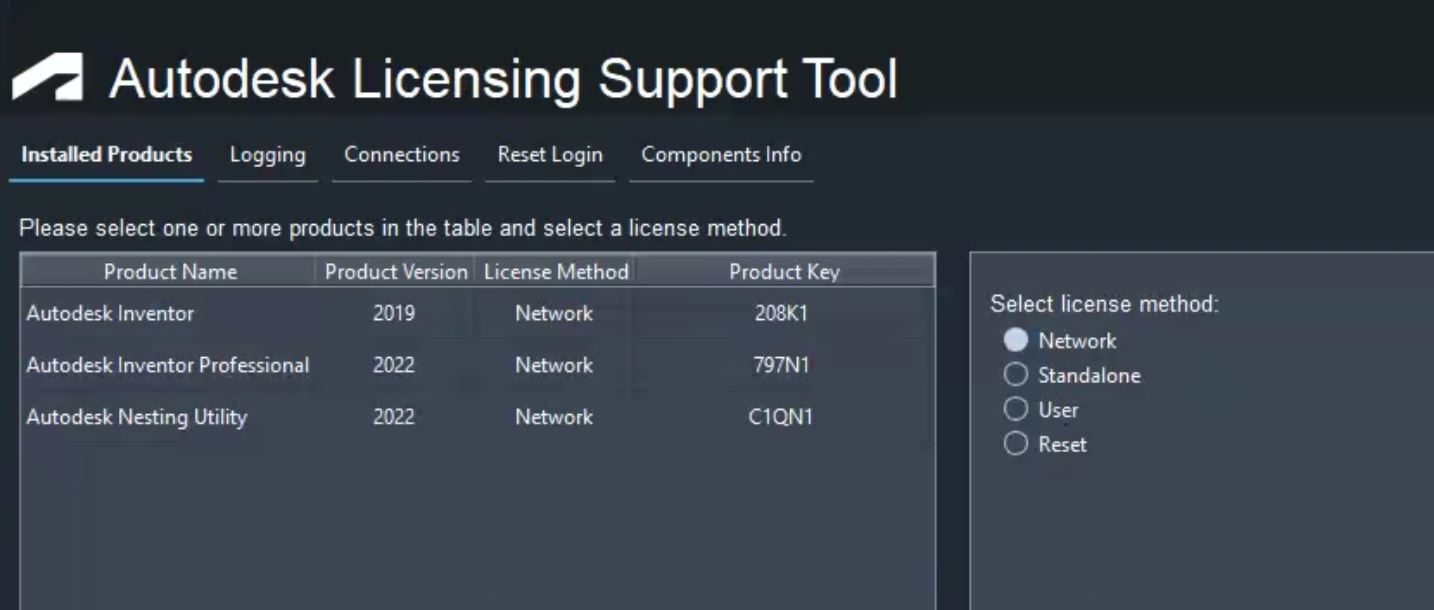Select the User license method

point(1016,409)
